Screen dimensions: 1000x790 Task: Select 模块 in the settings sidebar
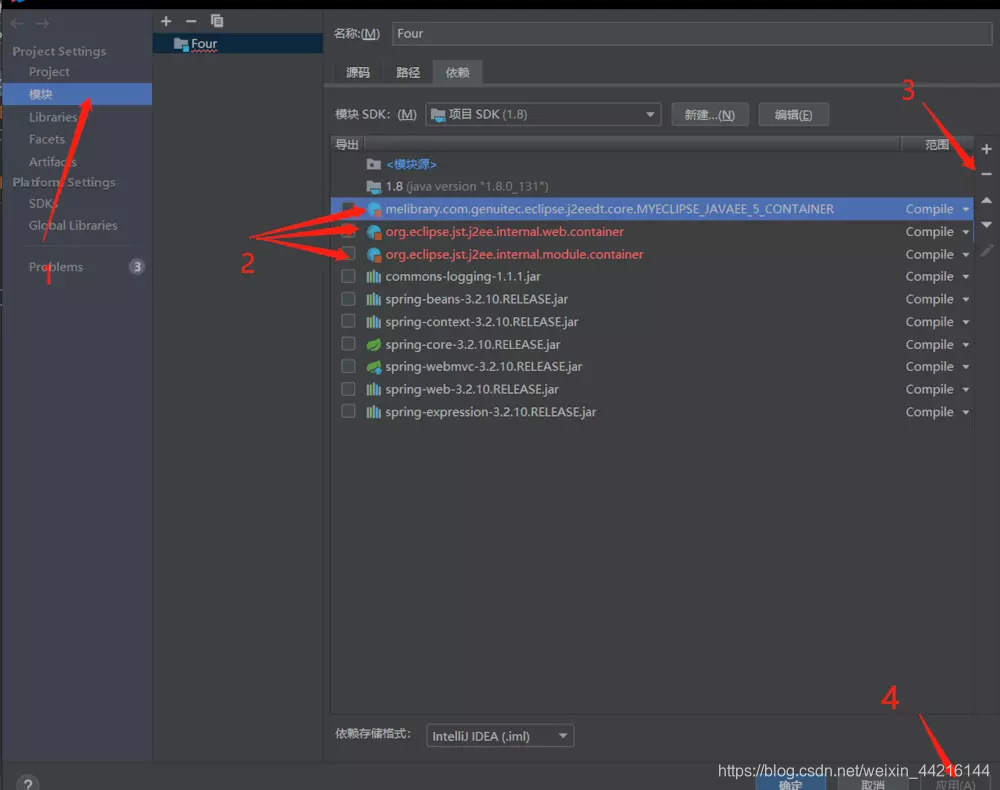point(77,94)
